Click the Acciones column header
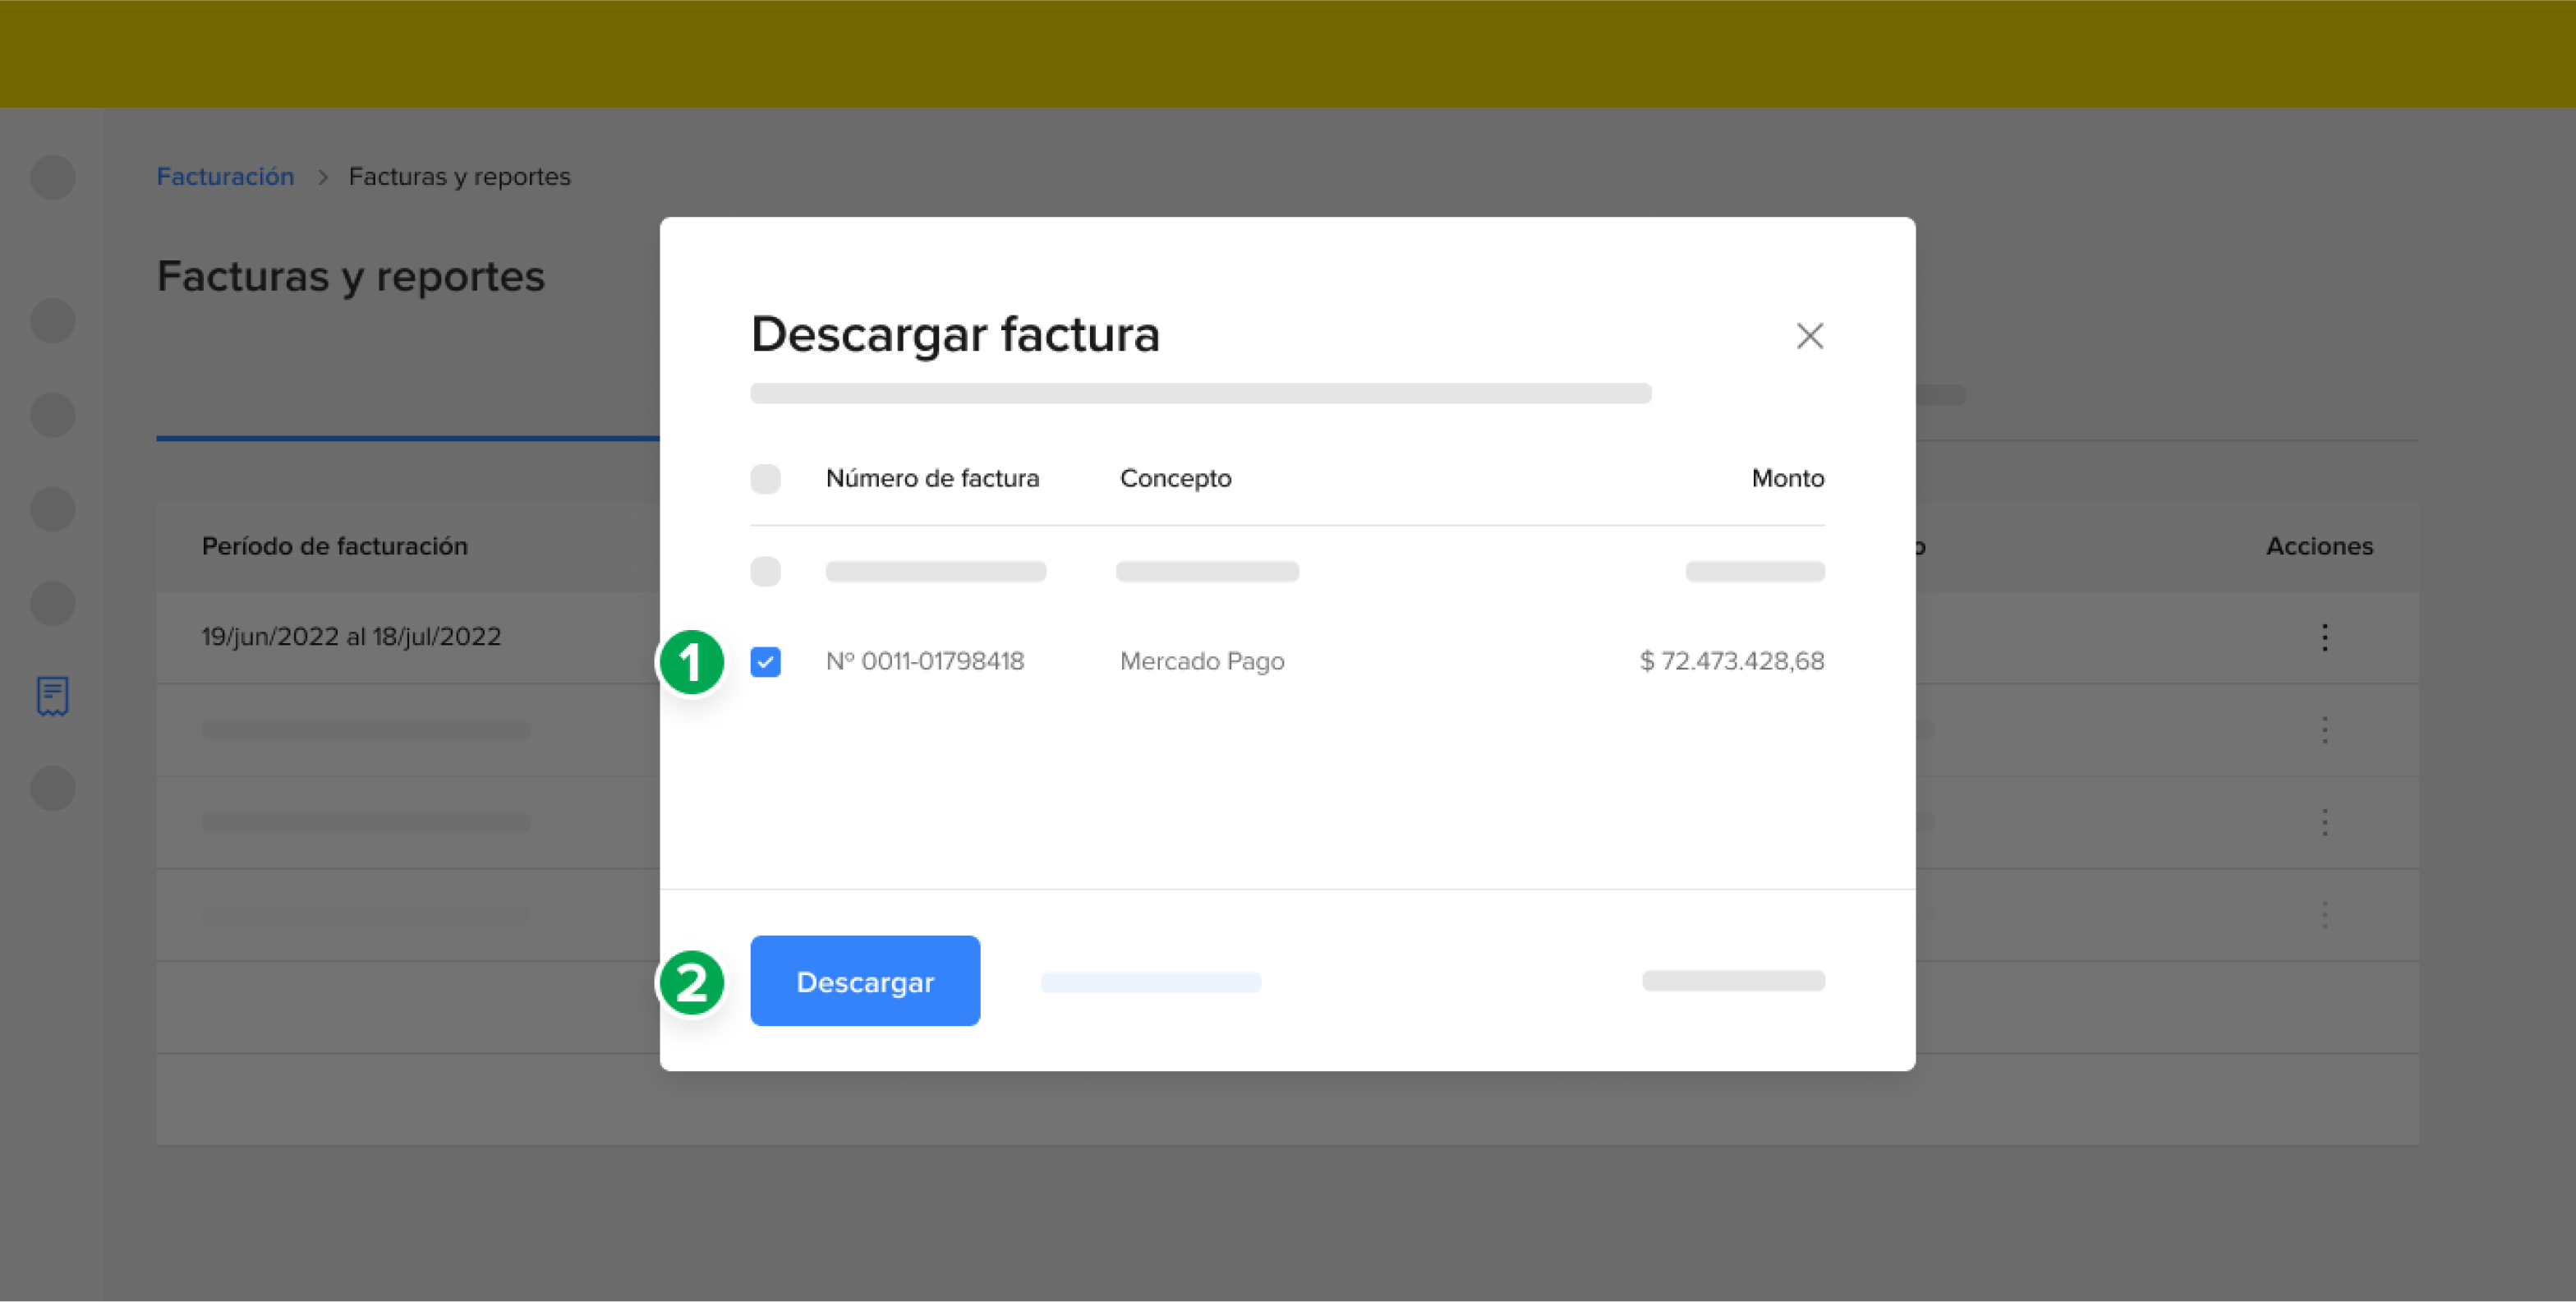 point(2319,546)
